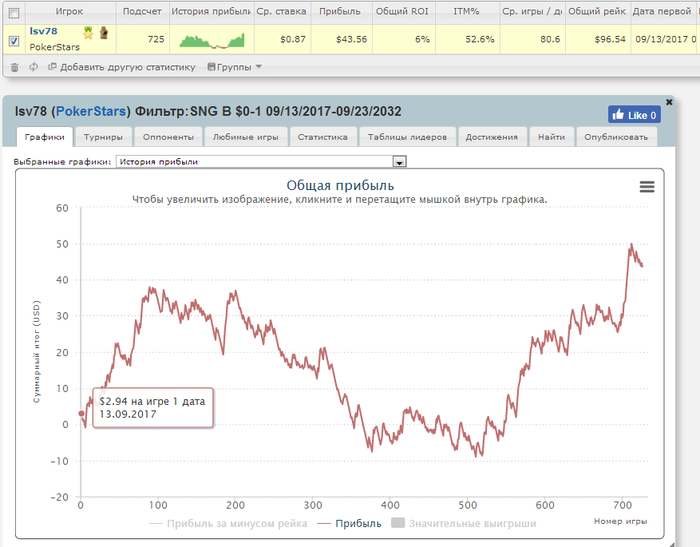Open the PokerStars link in the panel title
Screen dimensions: 700x547
click(91, 111)
